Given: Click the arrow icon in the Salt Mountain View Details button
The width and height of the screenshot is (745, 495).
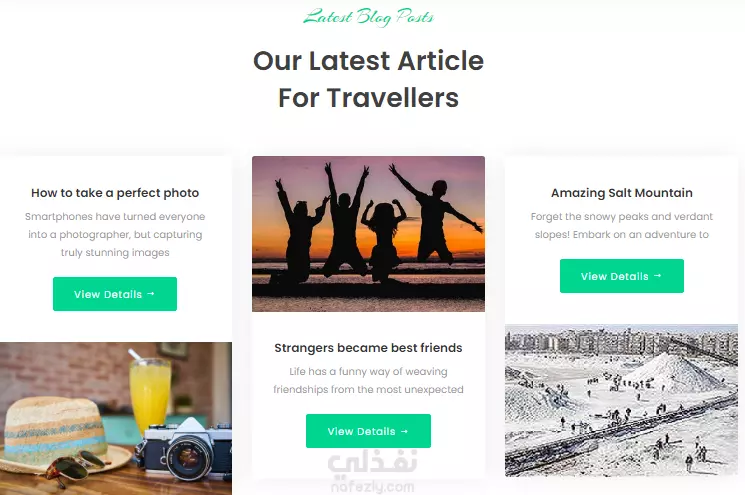Looking at the screenshot, I should pyautogui.click(x=658, y=276).
